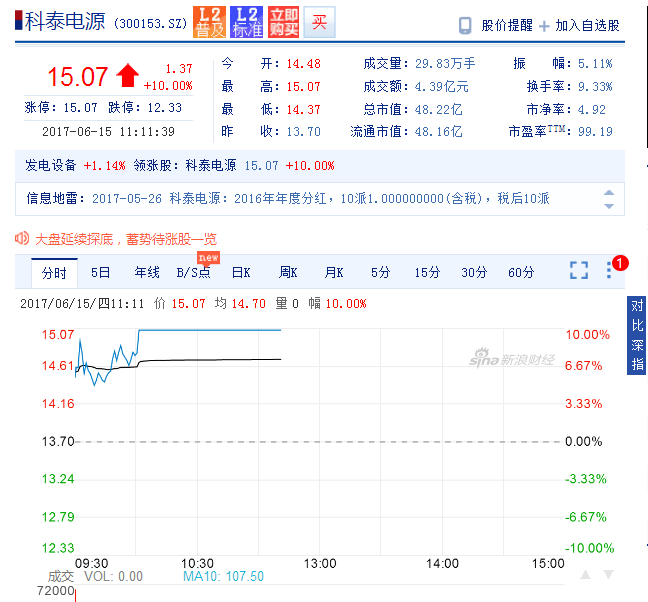Select the 5日 chart tab
This screenshot has width=648, height=602.
click(x=100, y=272)
